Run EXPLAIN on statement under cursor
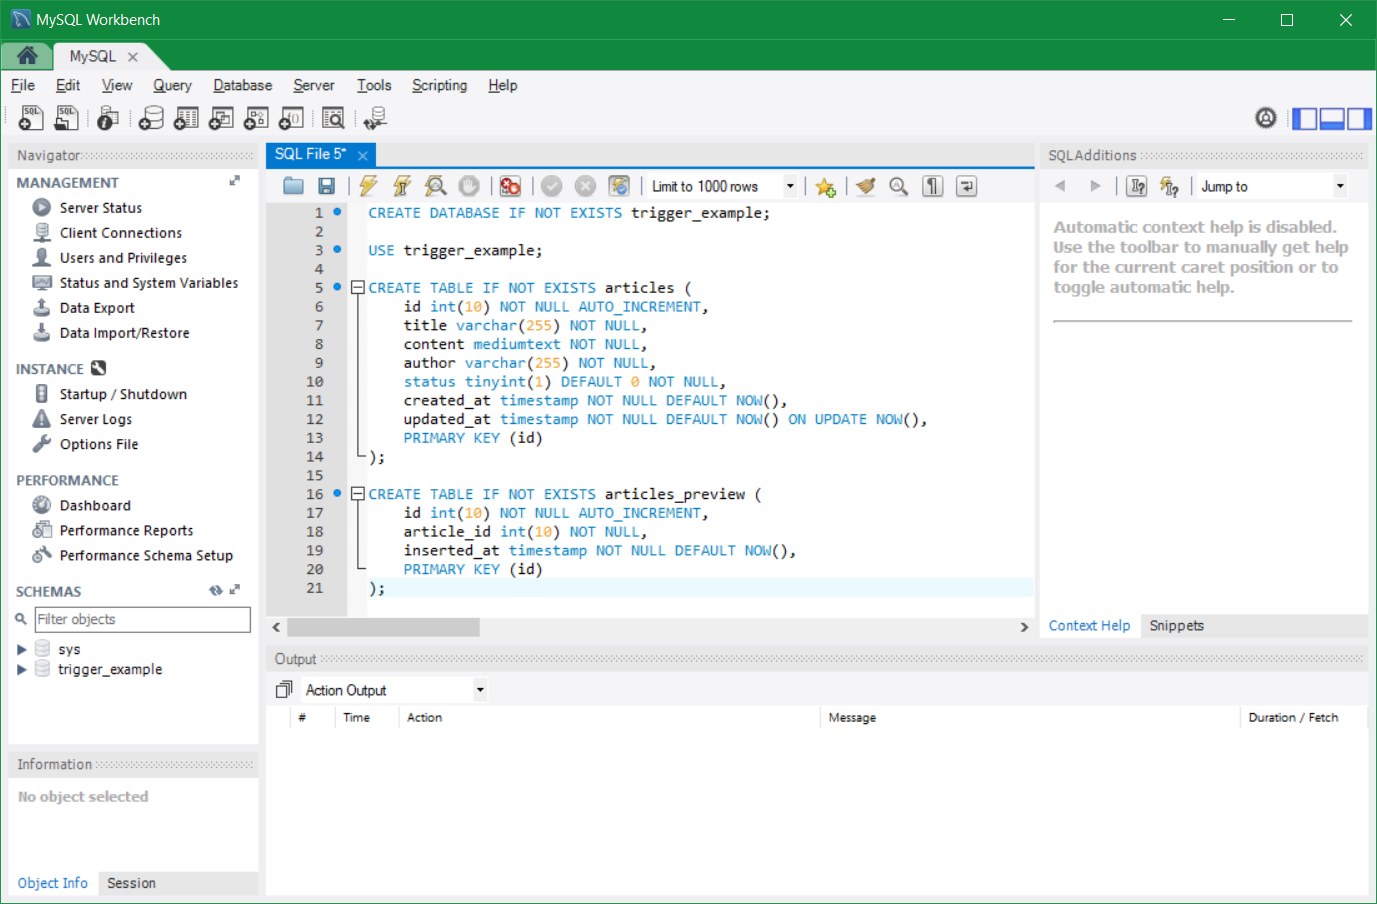The height and width of the screenshot is (904, 1377). point(435,186)
